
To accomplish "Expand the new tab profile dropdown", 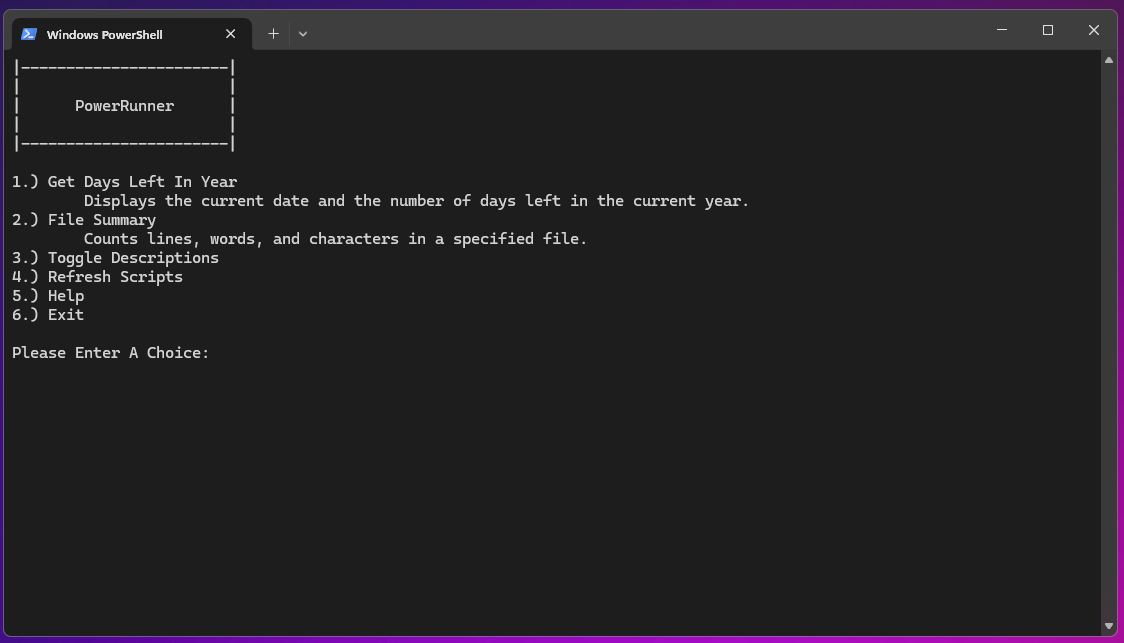I will pos(303,34).
